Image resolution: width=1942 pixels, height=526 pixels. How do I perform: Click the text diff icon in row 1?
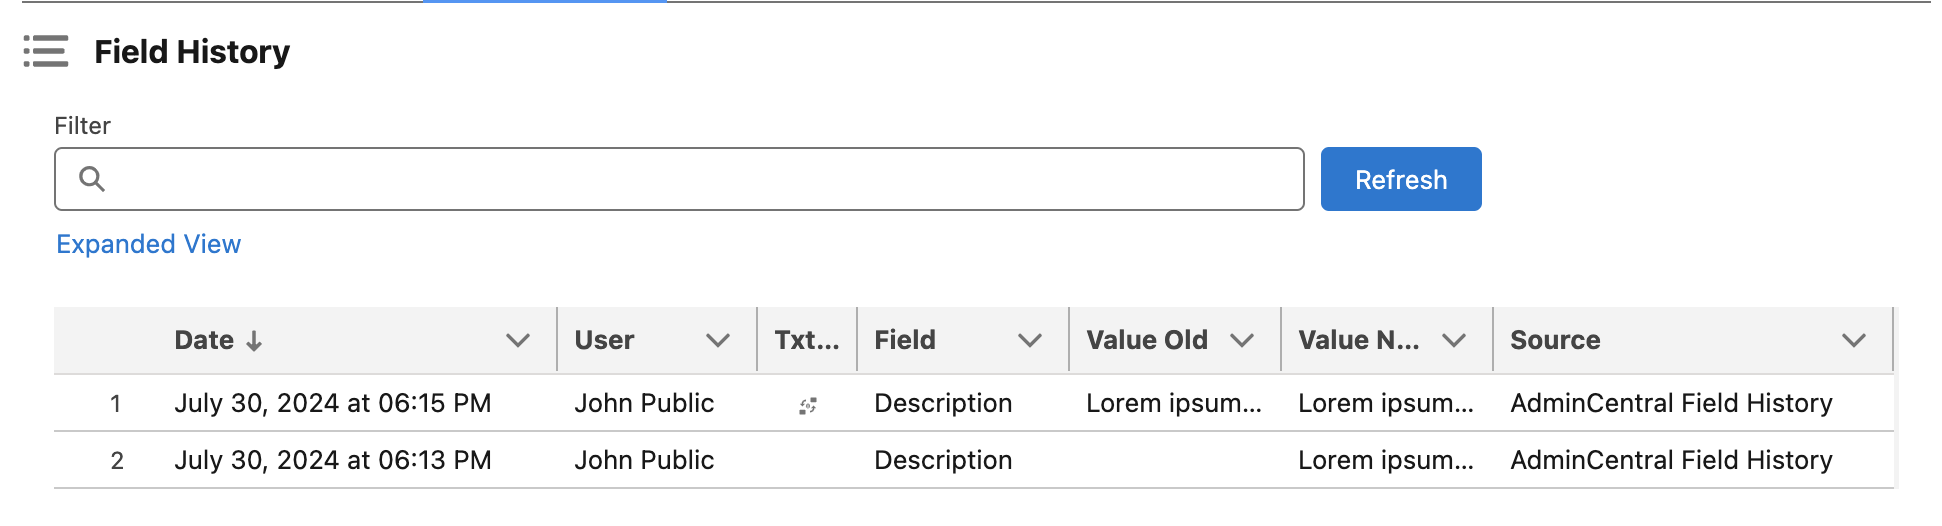[808, 405]
